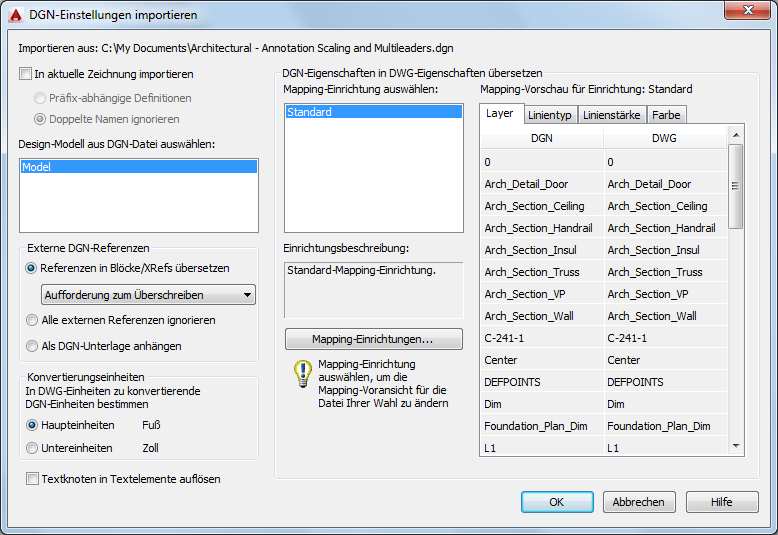The width and height of the screenshot is (778, 535).
Task: Switch to the Linientyp tab
Action: tap(550, 115)
